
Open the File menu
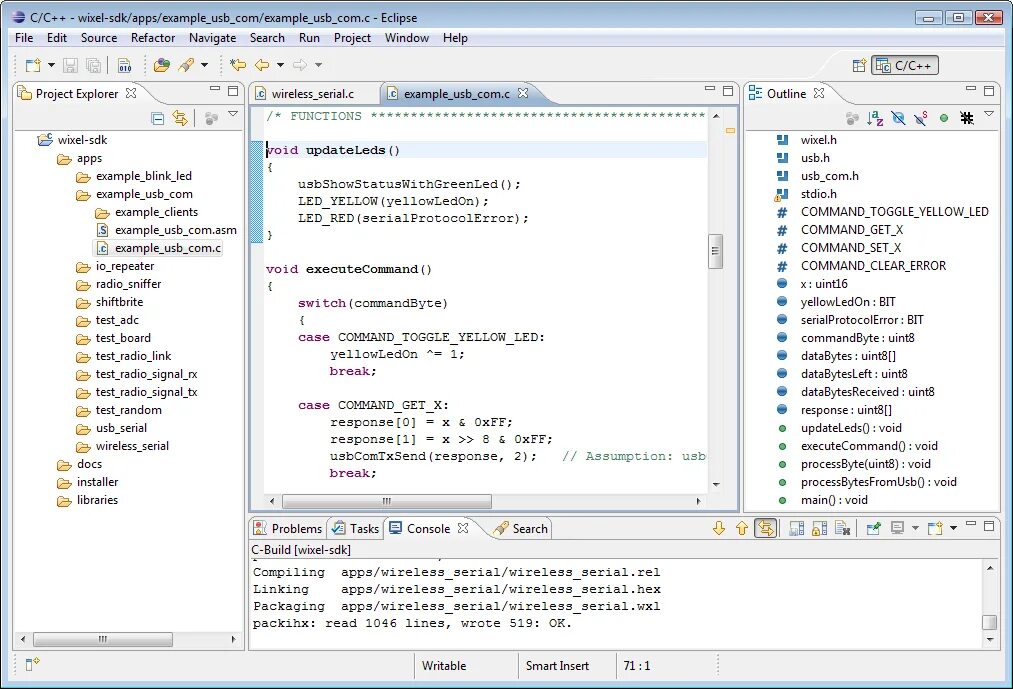(24, 38)
